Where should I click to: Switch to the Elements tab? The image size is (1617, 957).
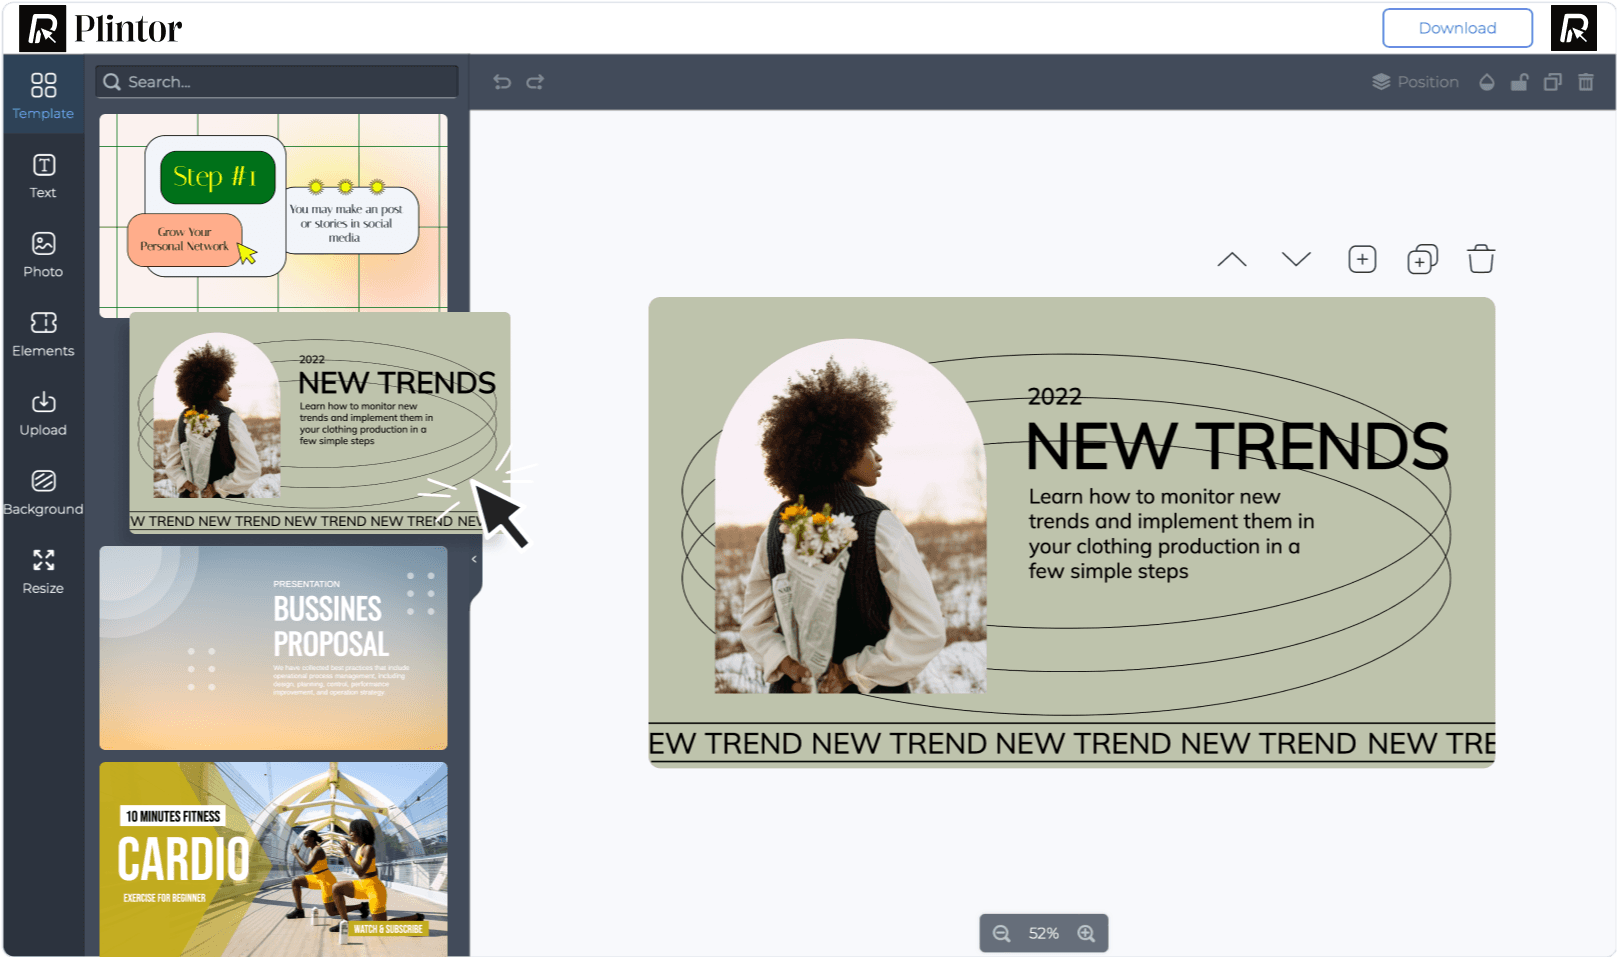pos(43,334)
